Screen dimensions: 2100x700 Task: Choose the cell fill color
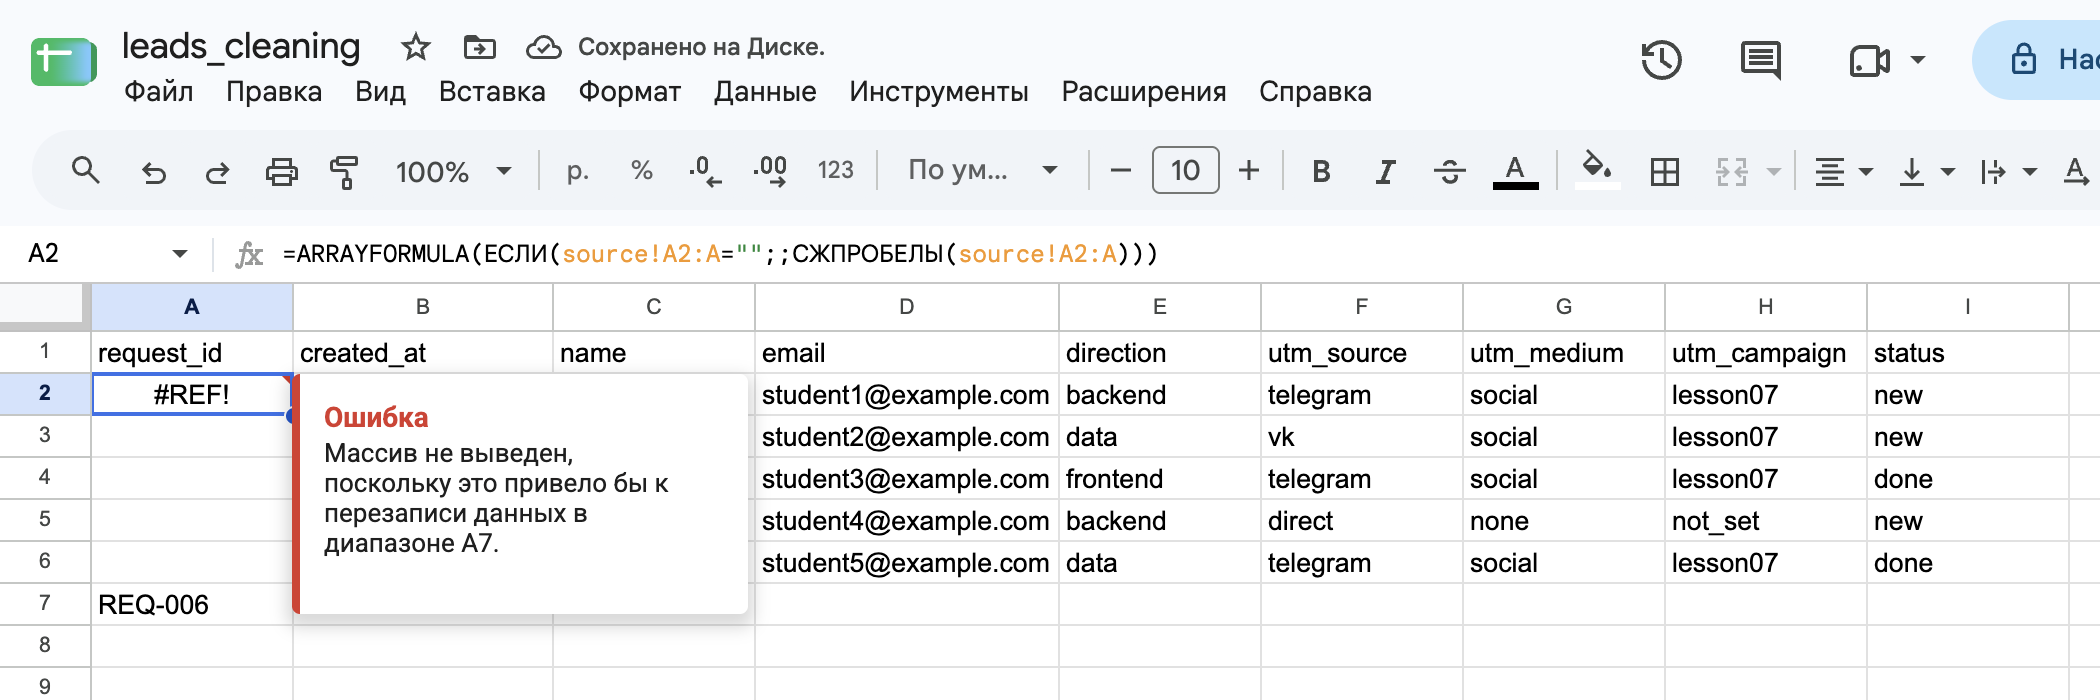[1597, 170]
